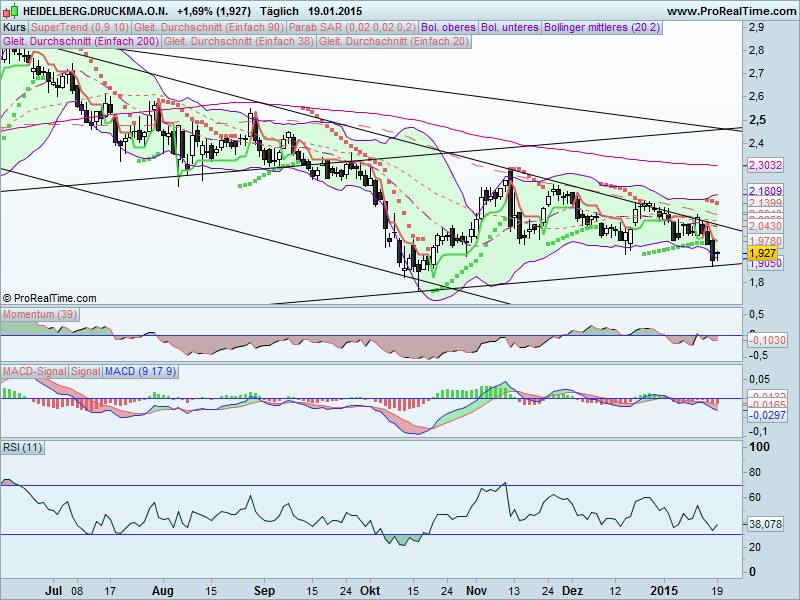Click the 2,0430 price tag
Image resolution: width=800 pixels, height=600 pixels.
[765, 226]
